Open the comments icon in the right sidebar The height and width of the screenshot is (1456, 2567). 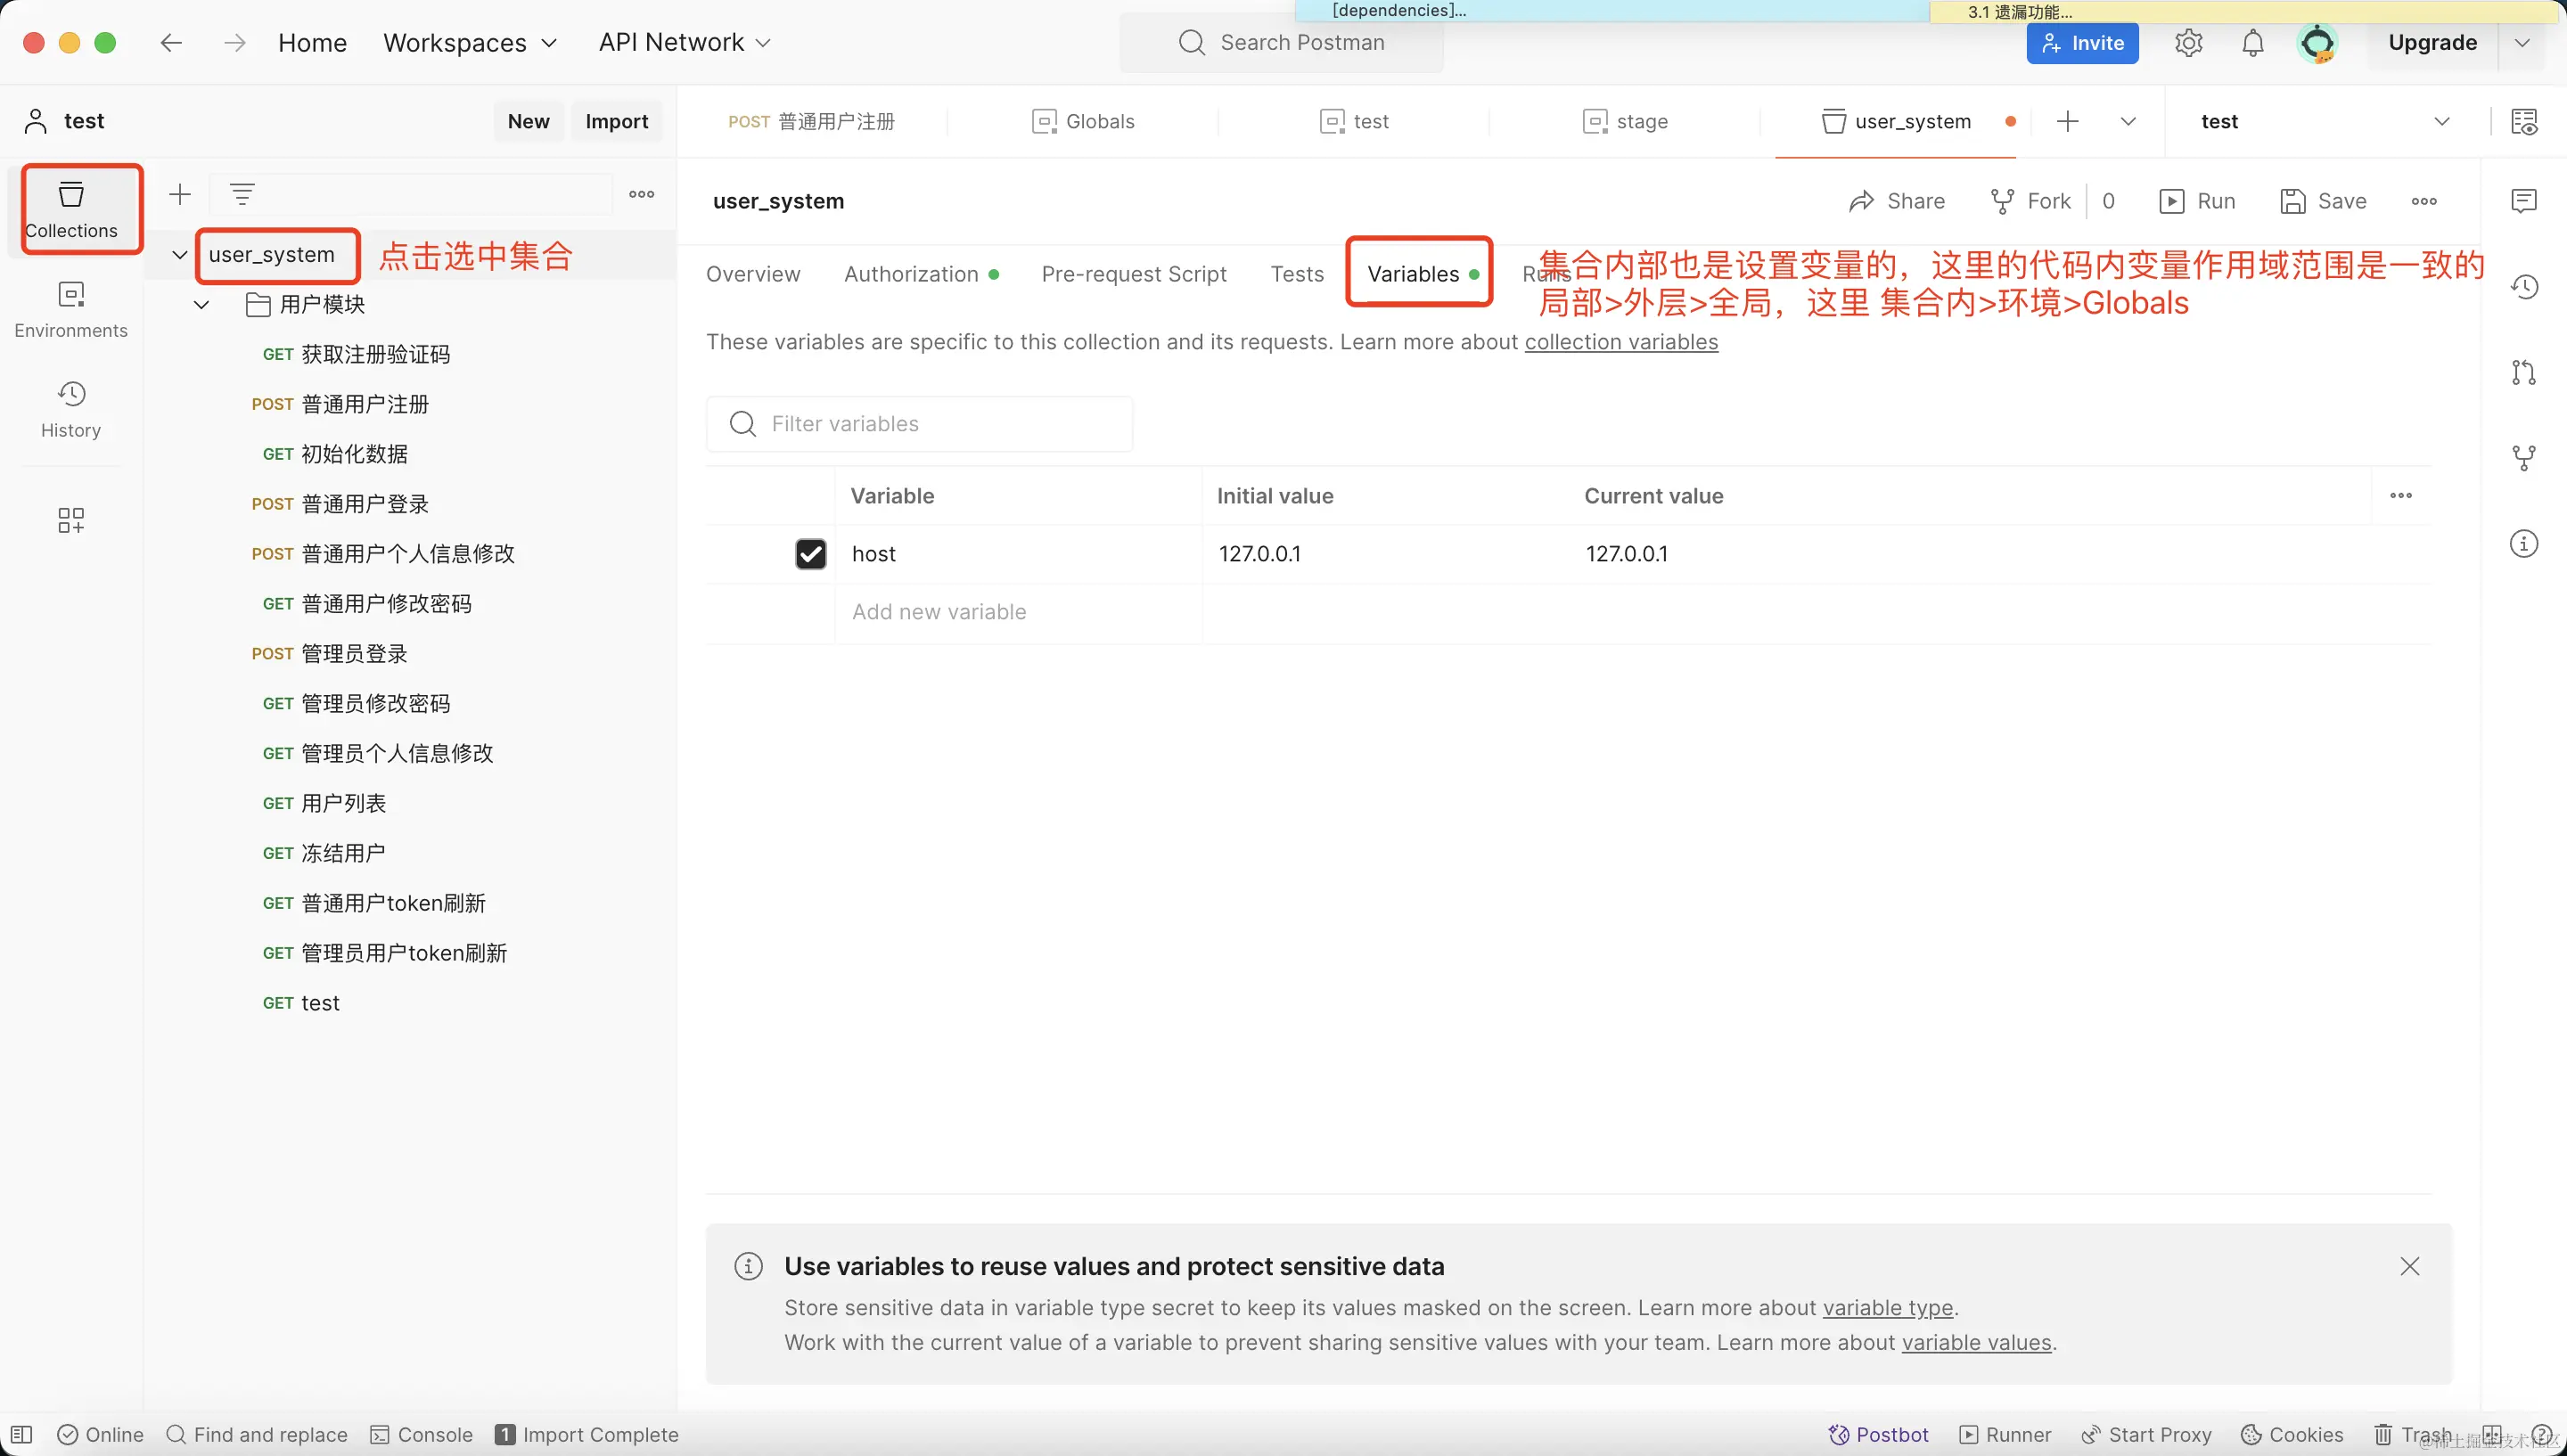point(2523,201)
